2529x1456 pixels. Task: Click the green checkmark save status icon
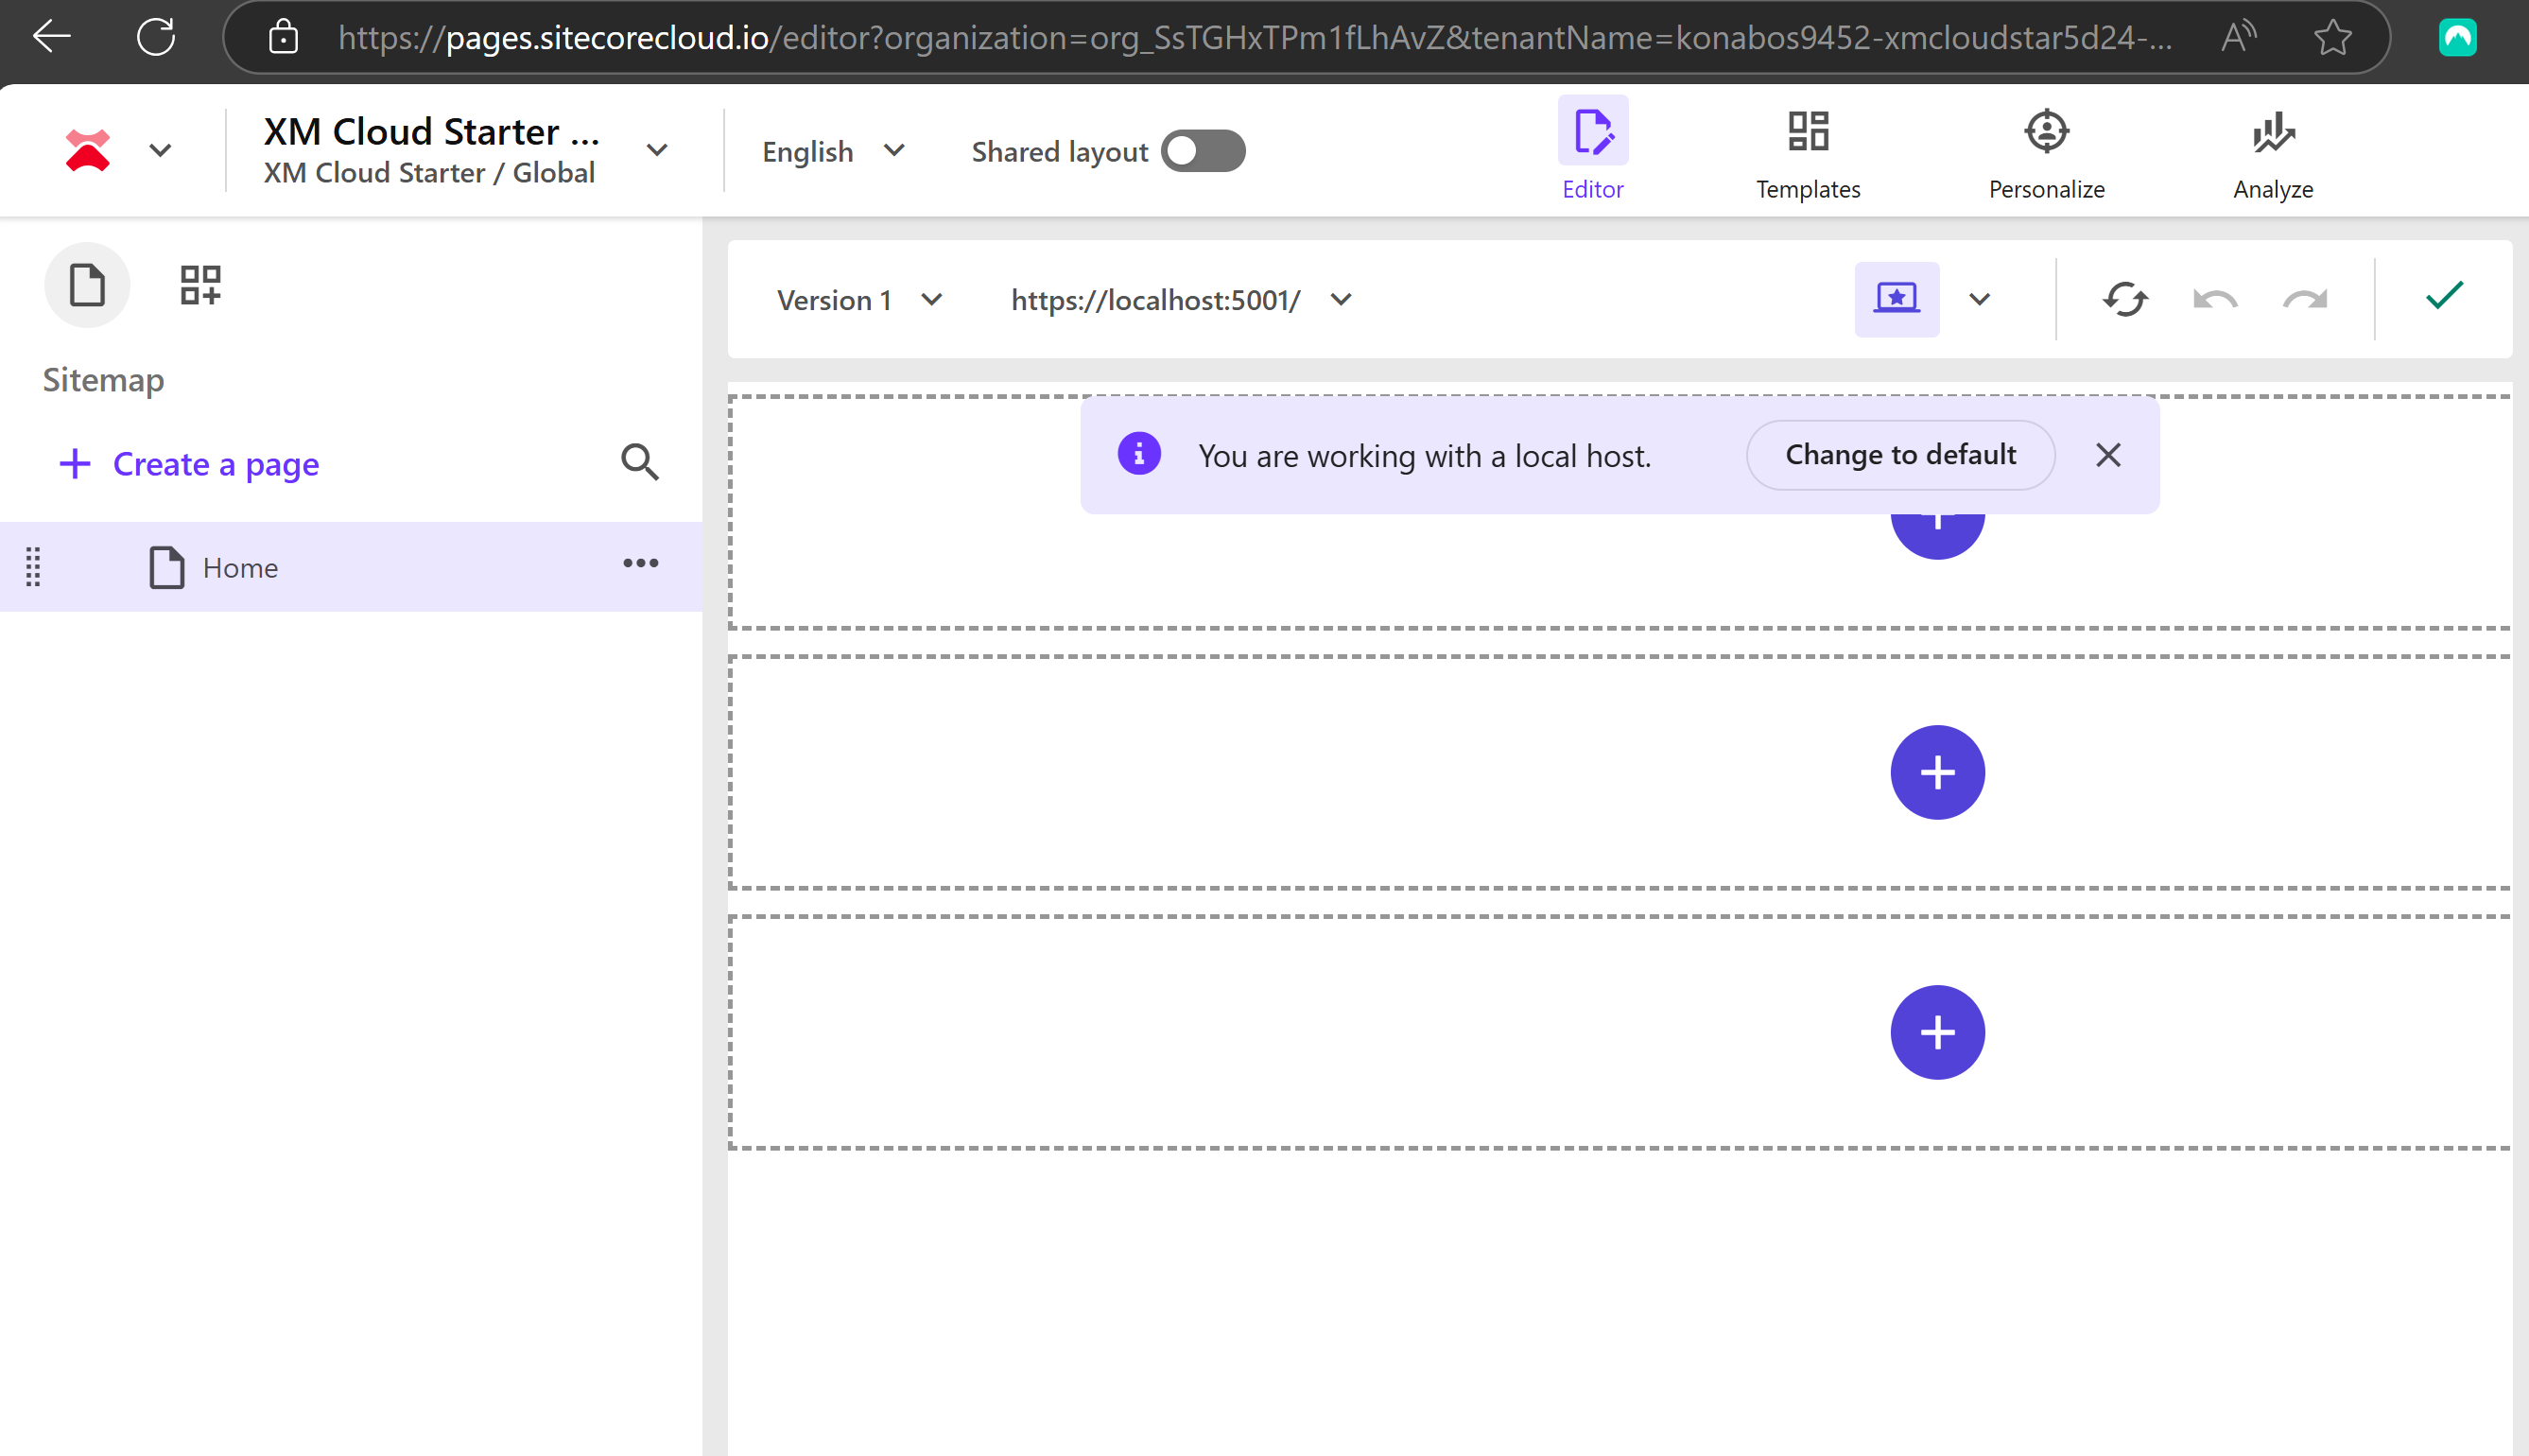[x=2444, y=296]
